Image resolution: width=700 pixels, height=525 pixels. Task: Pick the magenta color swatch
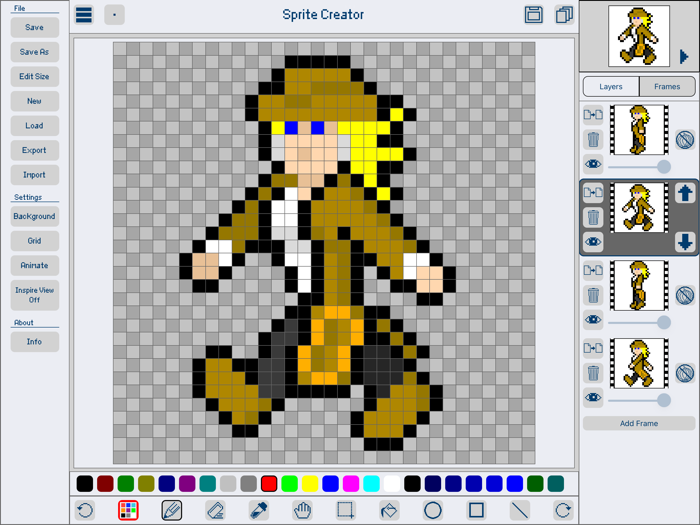351,483
